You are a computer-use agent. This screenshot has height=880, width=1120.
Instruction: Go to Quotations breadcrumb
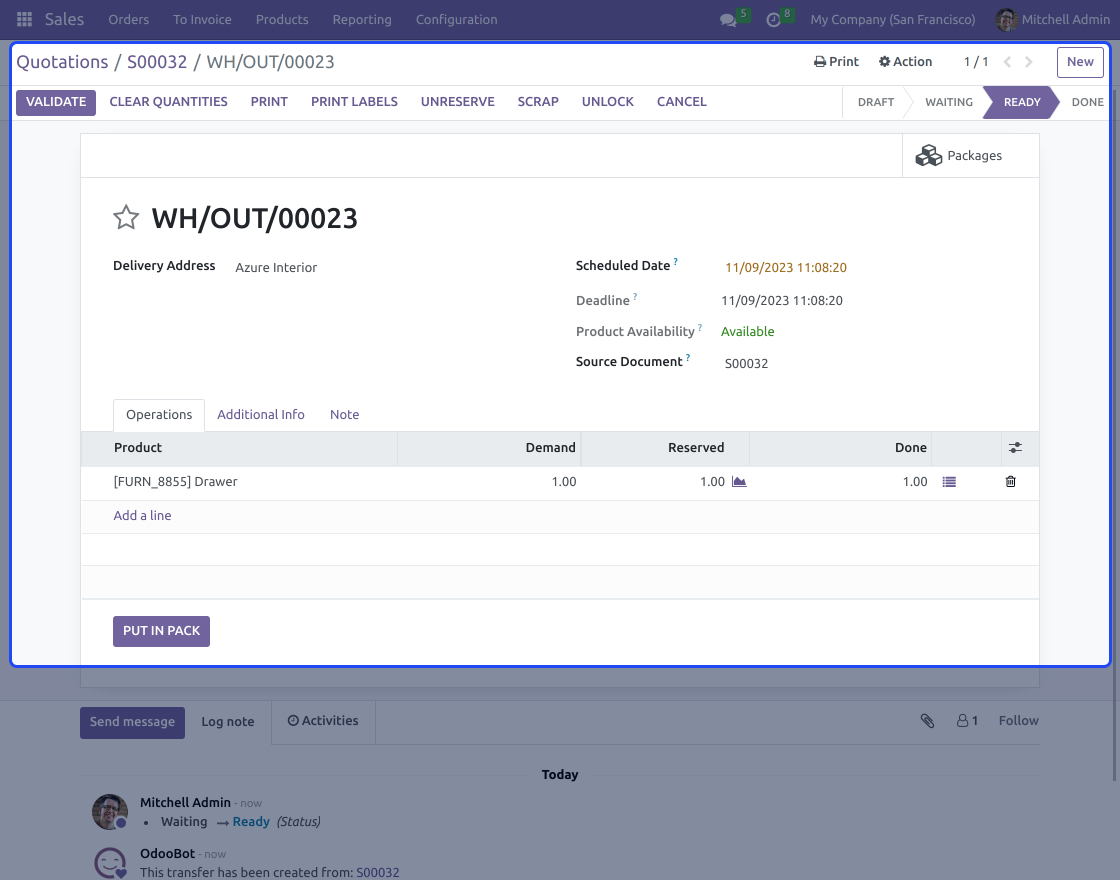click(62, 62)
